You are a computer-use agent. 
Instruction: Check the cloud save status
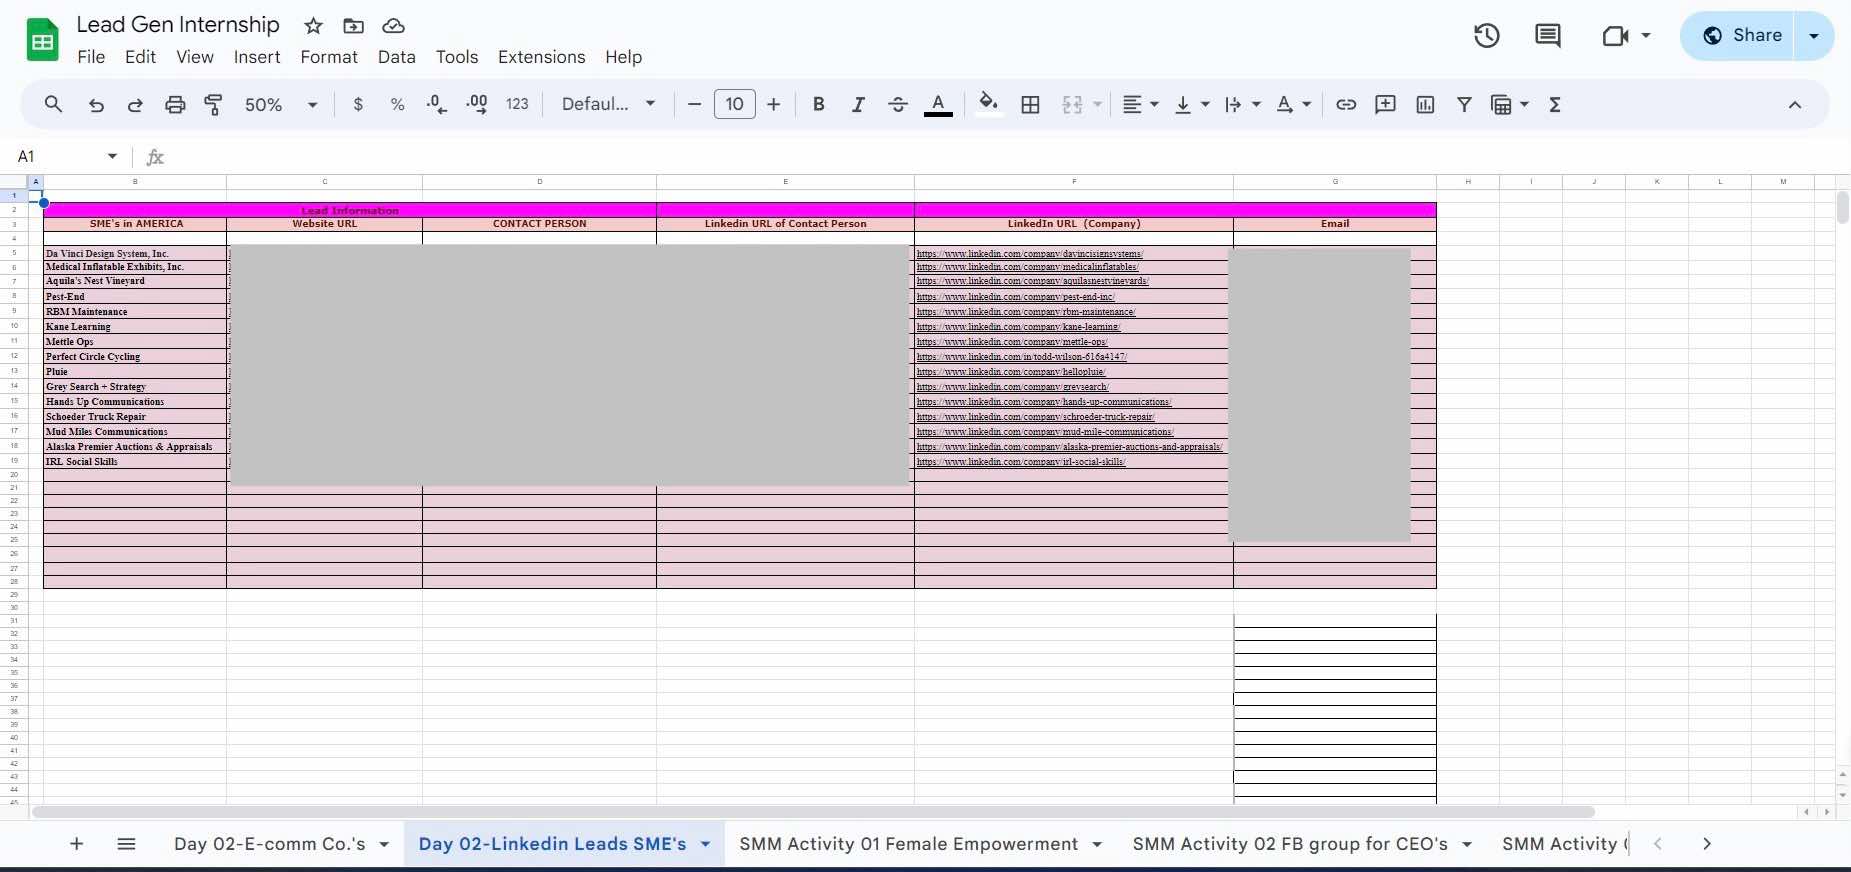[393, 26]
